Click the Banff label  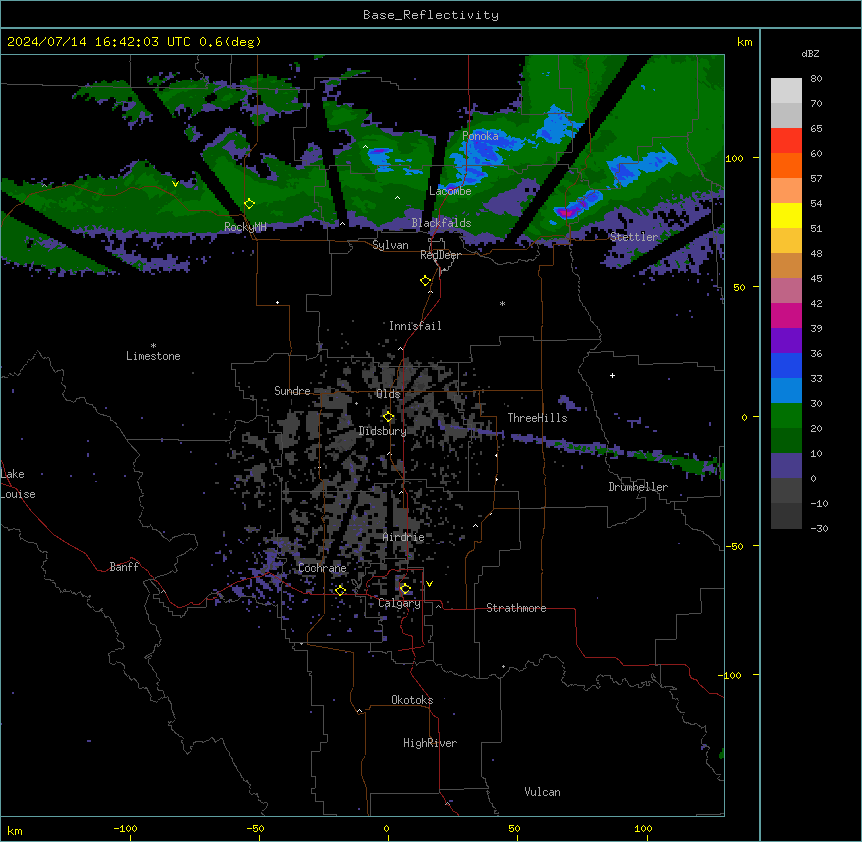click(x=124, y=567)
